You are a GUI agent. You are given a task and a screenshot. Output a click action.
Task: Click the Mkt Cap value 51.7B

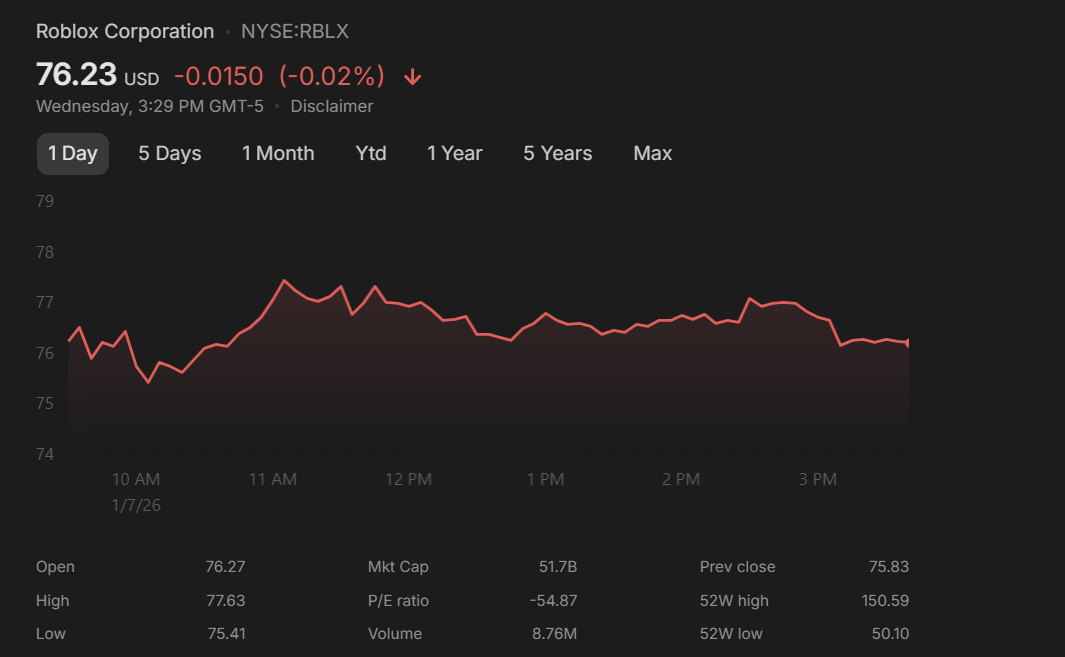pyautogui.click(x=558, y=567)
